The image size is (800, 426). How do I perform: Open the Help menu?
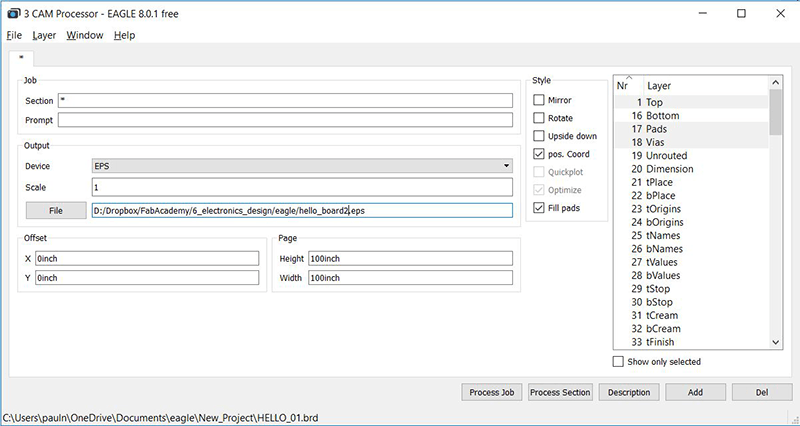coord(124,35)
